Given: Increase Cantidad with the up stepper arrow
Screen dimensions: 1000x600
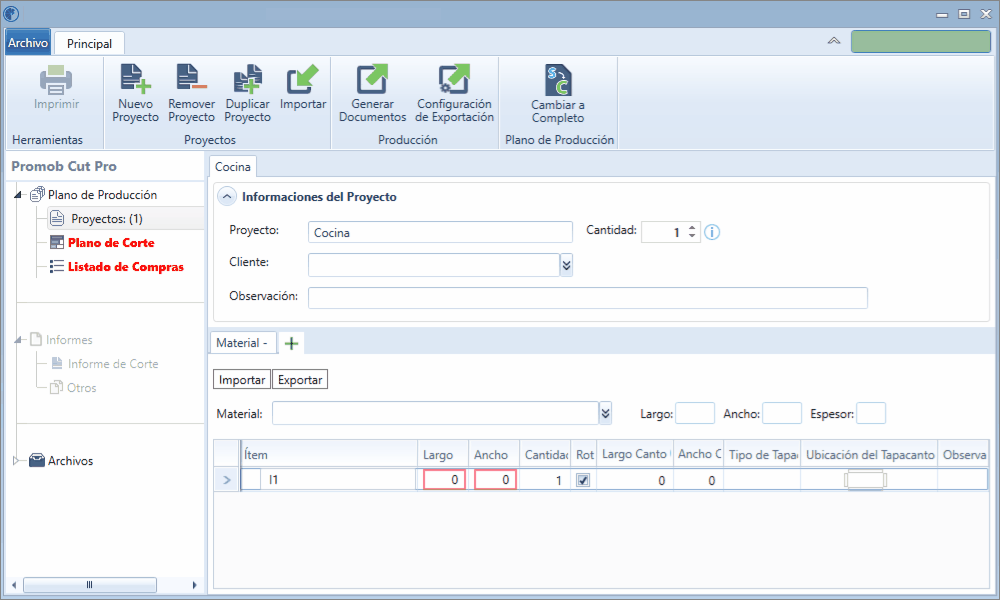Looking at the screenshot, I should pos(692,228).
